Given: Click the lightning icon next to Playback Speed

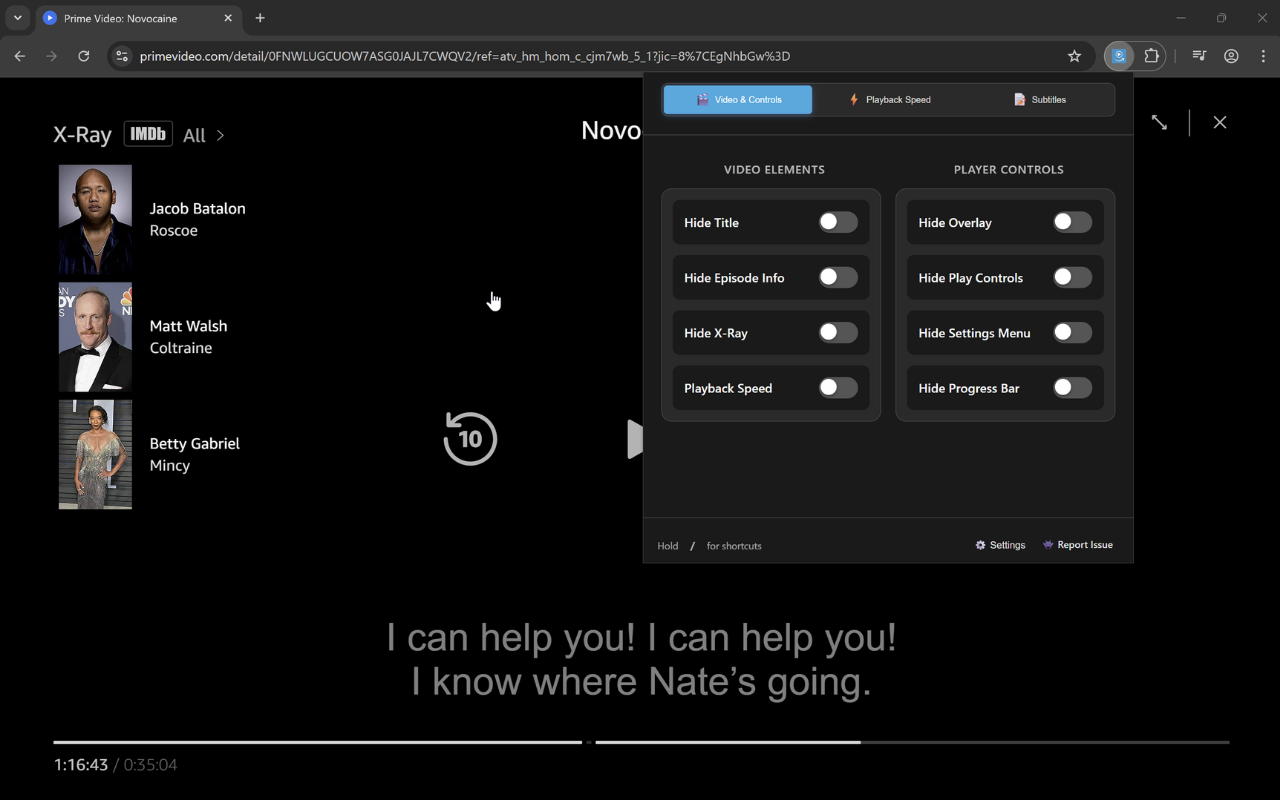Looking at the screenshot, I should coord(854,99).
